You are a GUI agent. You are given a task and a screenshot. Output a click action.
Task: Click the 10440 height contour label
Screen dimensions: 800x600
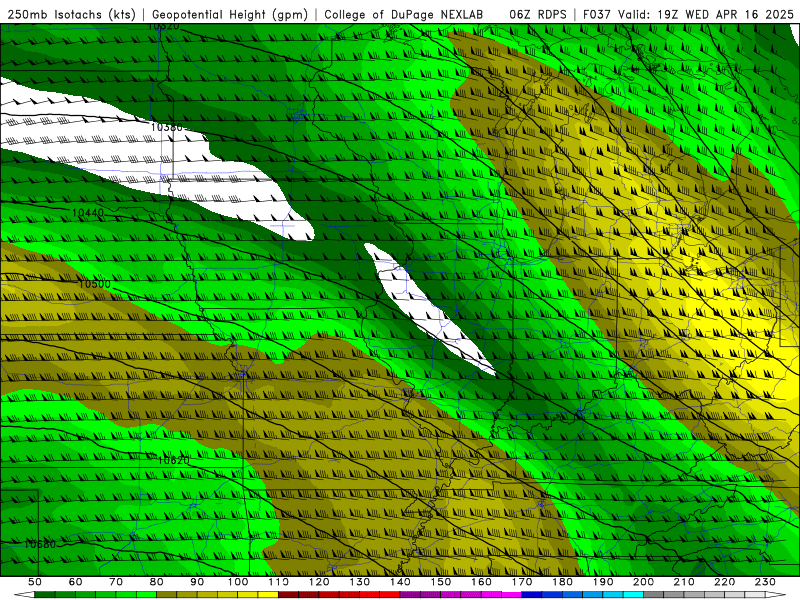point(88,213)
